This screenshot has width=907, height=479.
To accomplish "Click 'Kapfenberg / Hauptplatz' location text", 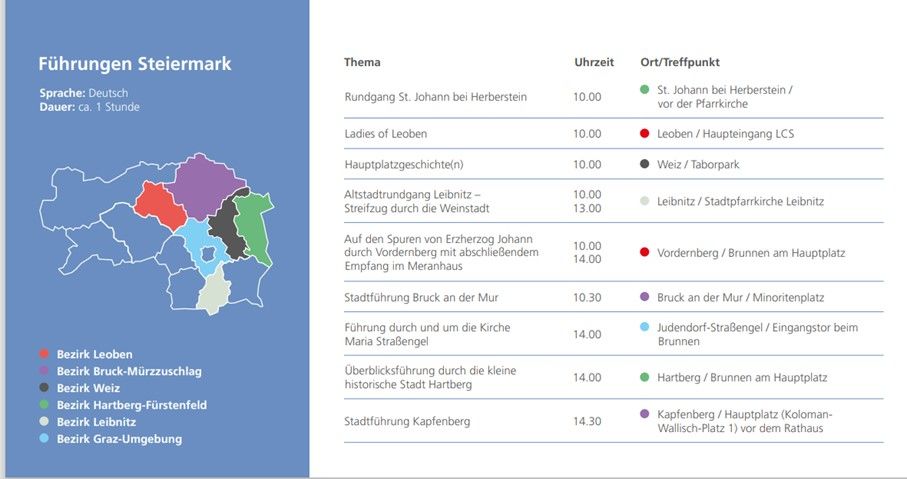I will point(744,421).
